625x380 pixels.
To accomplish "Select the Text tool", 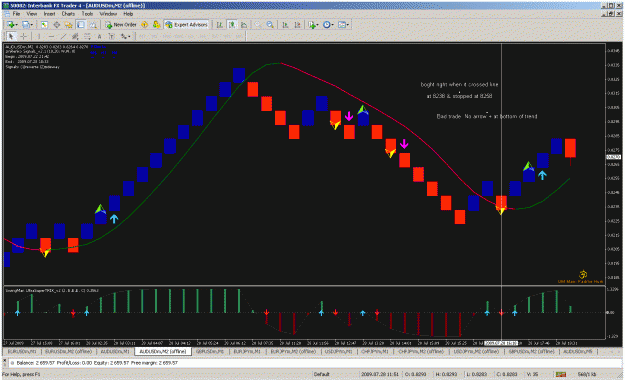I will (99, 37).
